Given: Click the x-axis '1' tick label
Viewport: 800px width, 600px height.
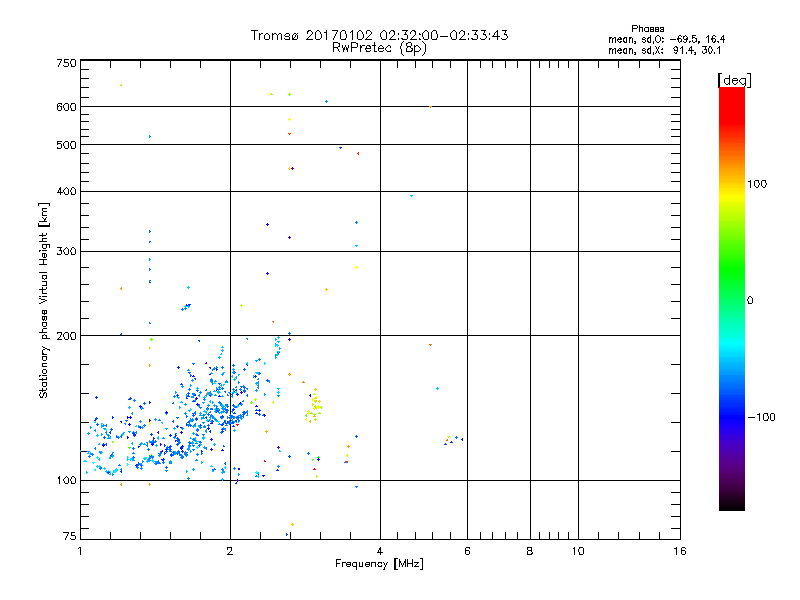Looking at the screenshot, I should (80, 551).
